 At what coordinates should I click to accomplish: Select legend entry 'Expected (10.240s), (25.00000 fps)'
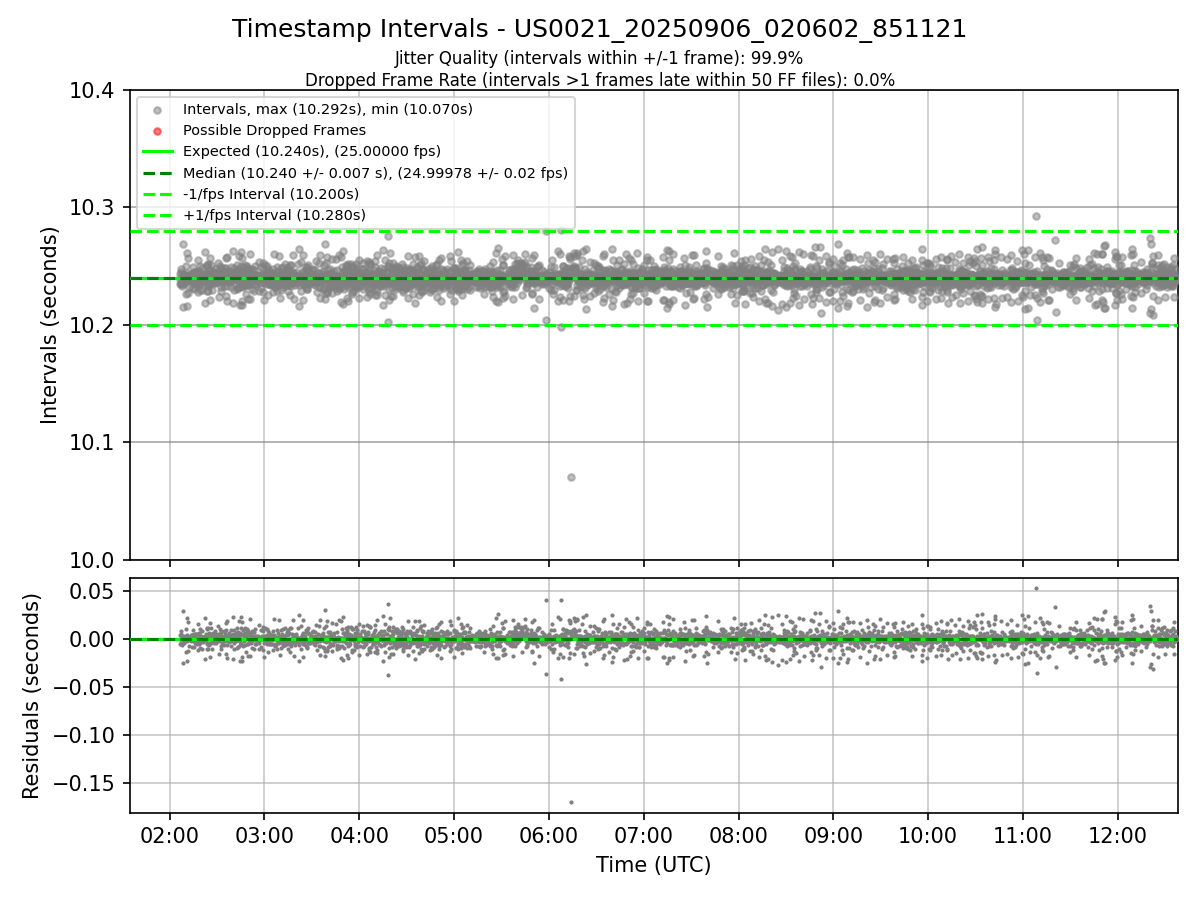coord(312,151)
